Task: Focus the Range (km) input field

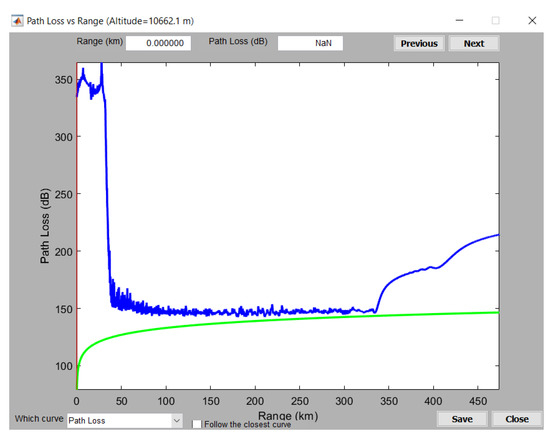Action: 159,43
